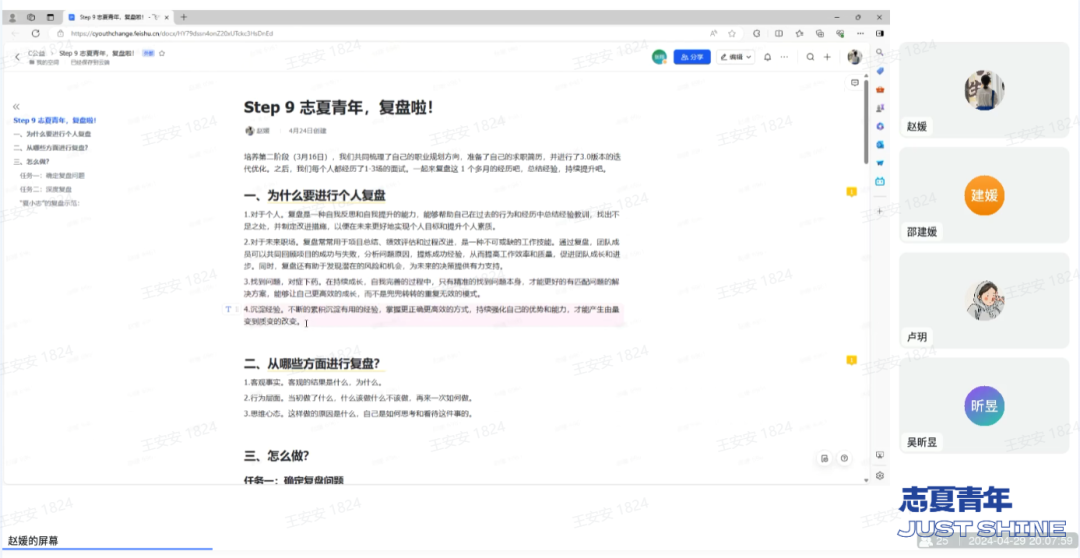This screenshot has height=558, width=1080.
Task: Open a new browser tab
Action: 183,17
